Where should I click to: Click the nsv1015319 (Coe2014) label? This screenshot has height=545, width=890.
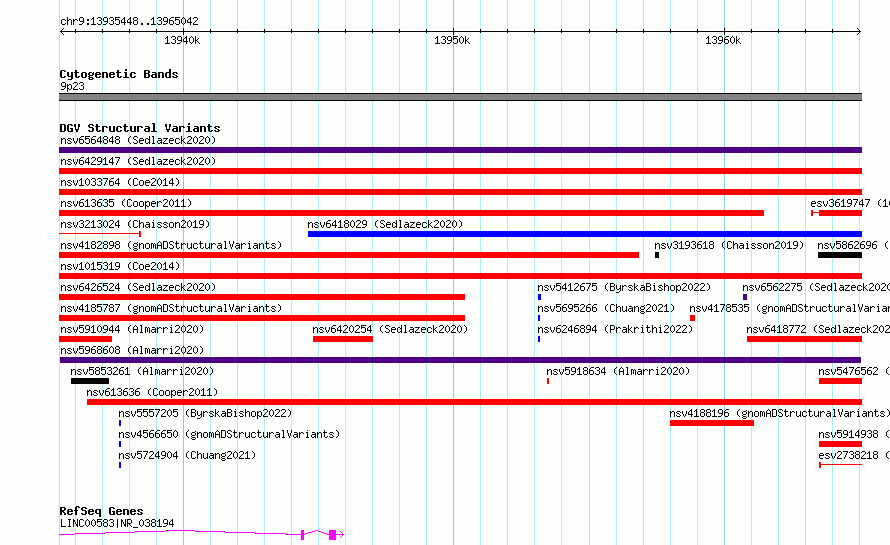[x=120, y=266]
